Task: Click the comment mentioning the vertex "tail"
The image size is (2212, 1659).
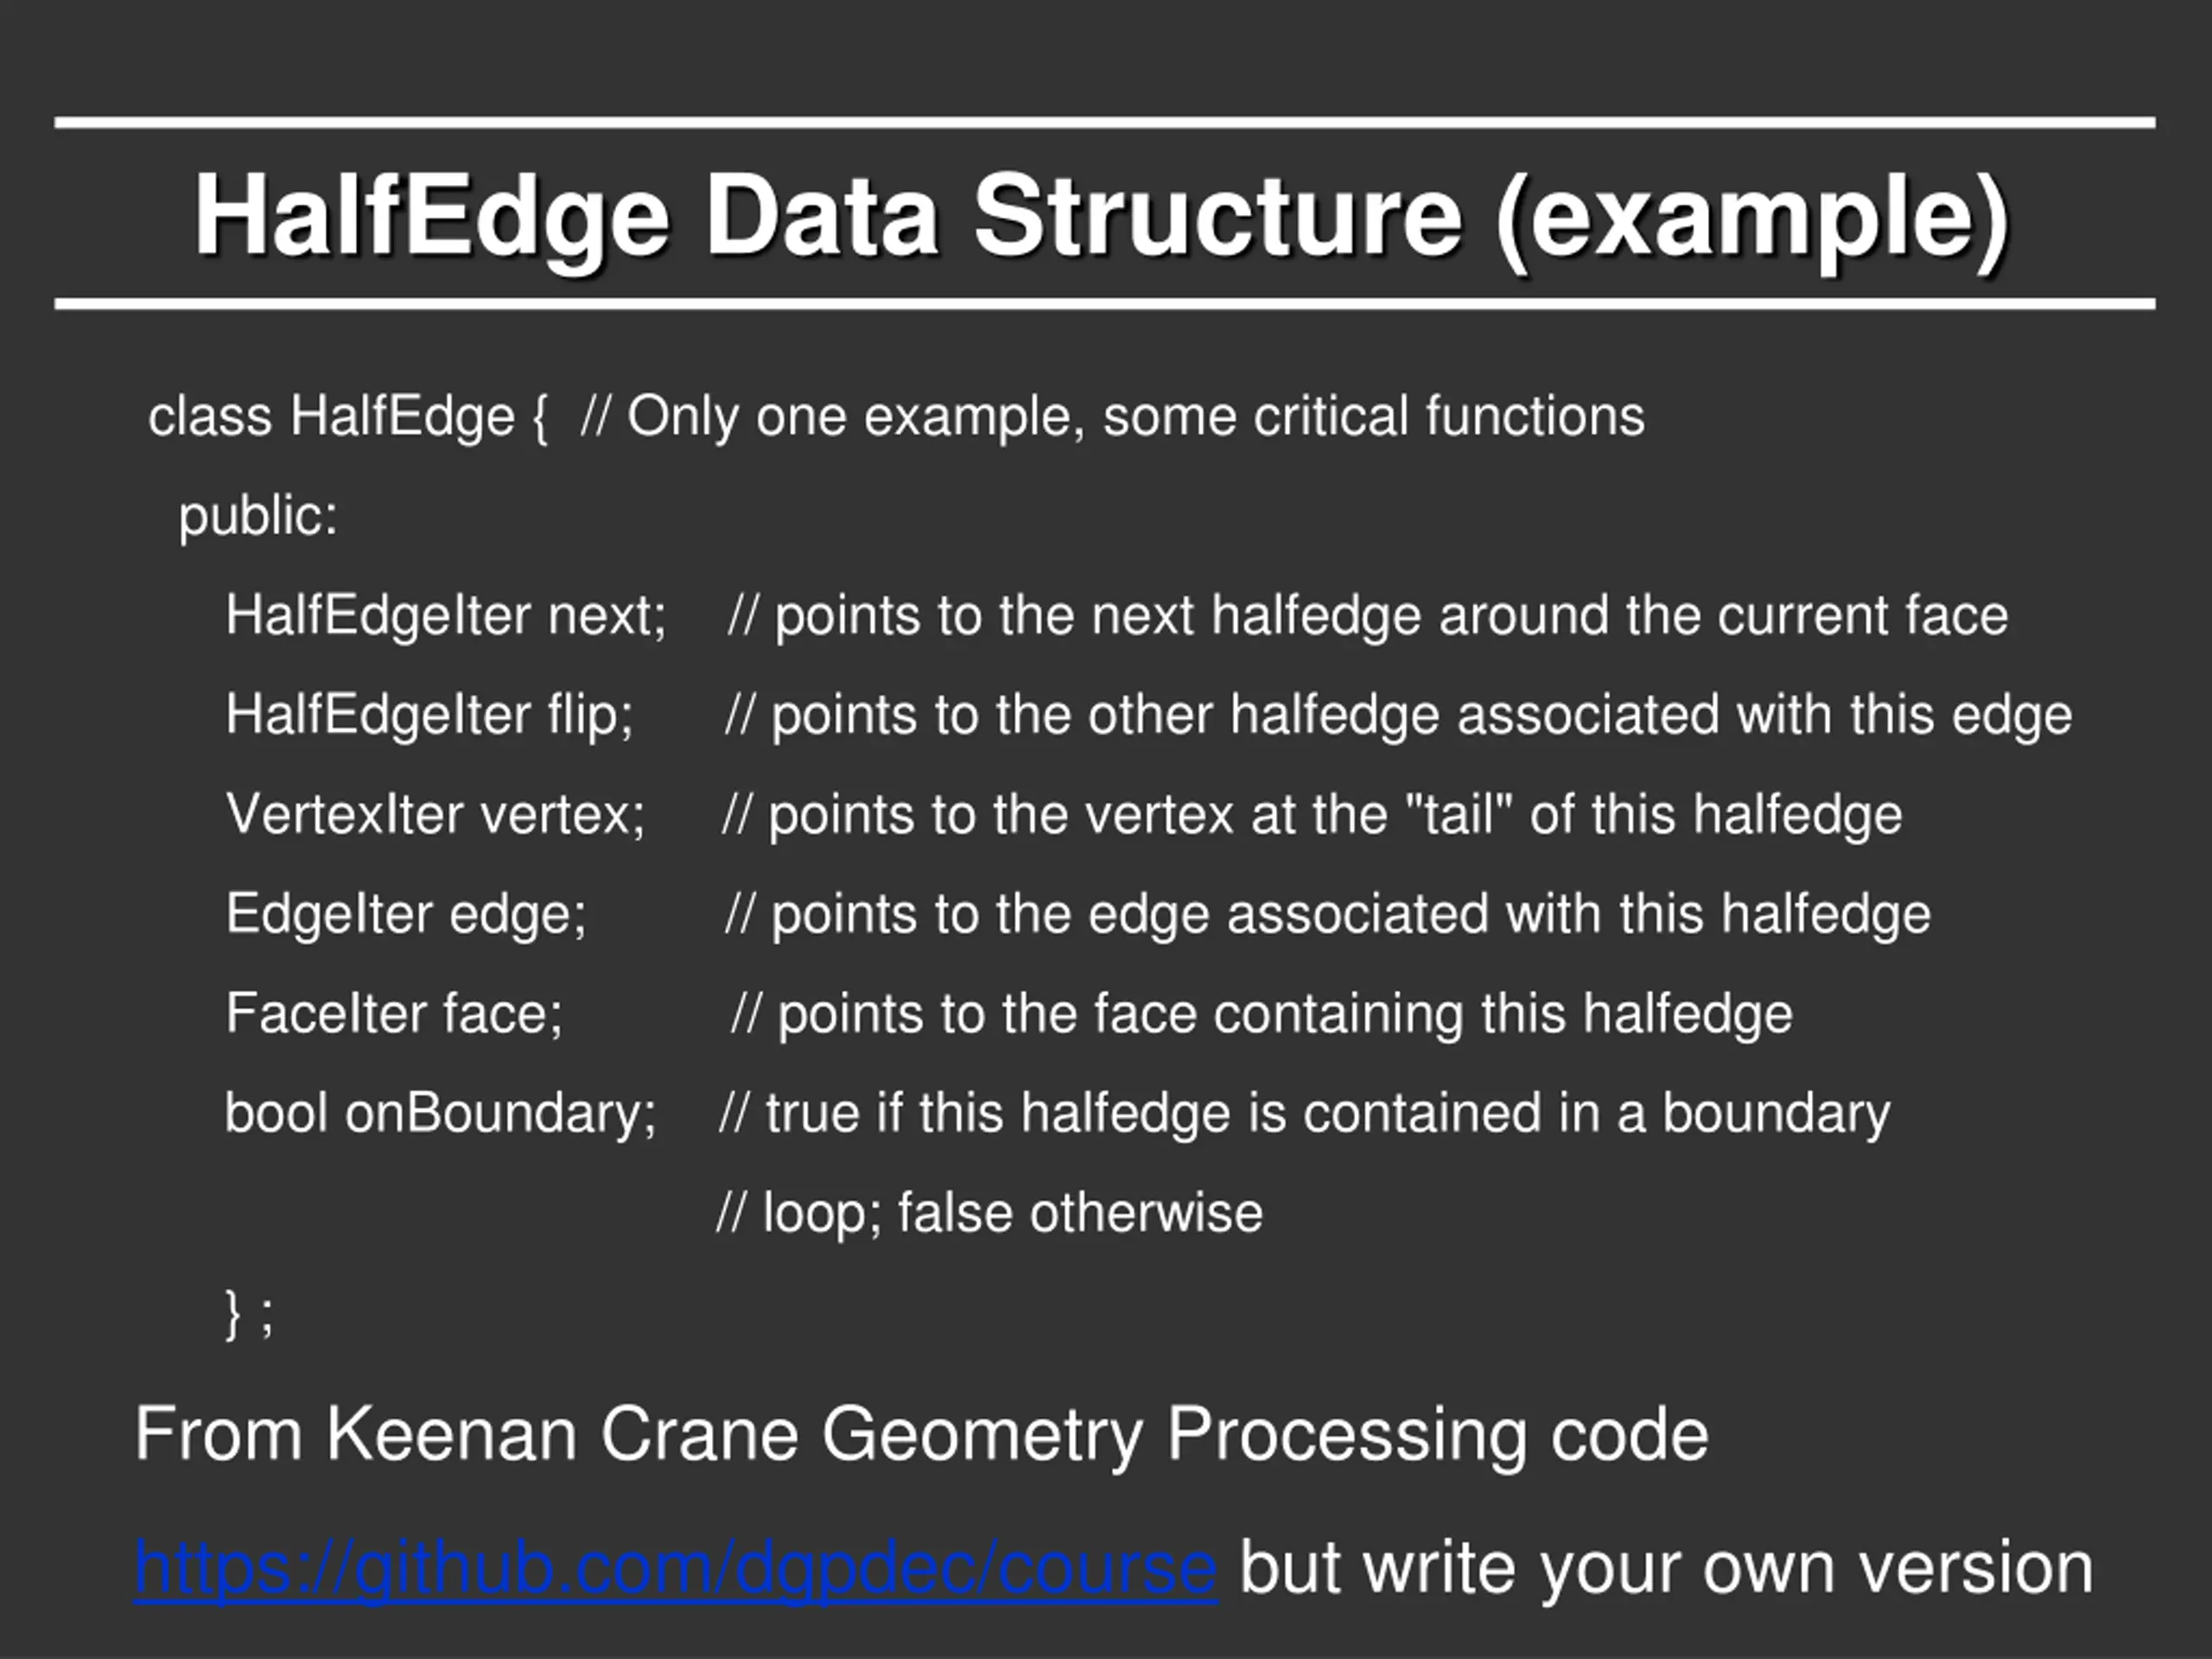Action: 1311,814
